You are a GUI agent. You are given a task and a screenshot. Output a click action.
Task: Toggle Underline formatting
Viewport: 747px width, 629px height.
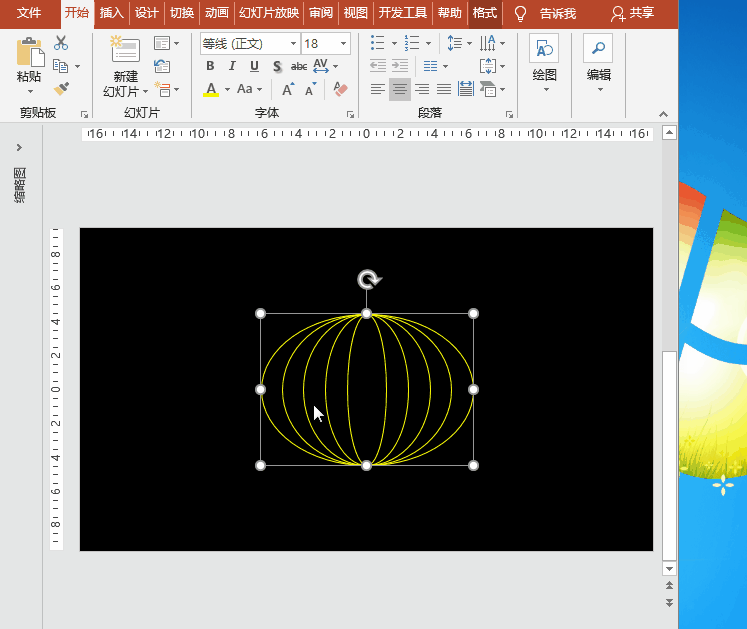(x=254, y=66)
